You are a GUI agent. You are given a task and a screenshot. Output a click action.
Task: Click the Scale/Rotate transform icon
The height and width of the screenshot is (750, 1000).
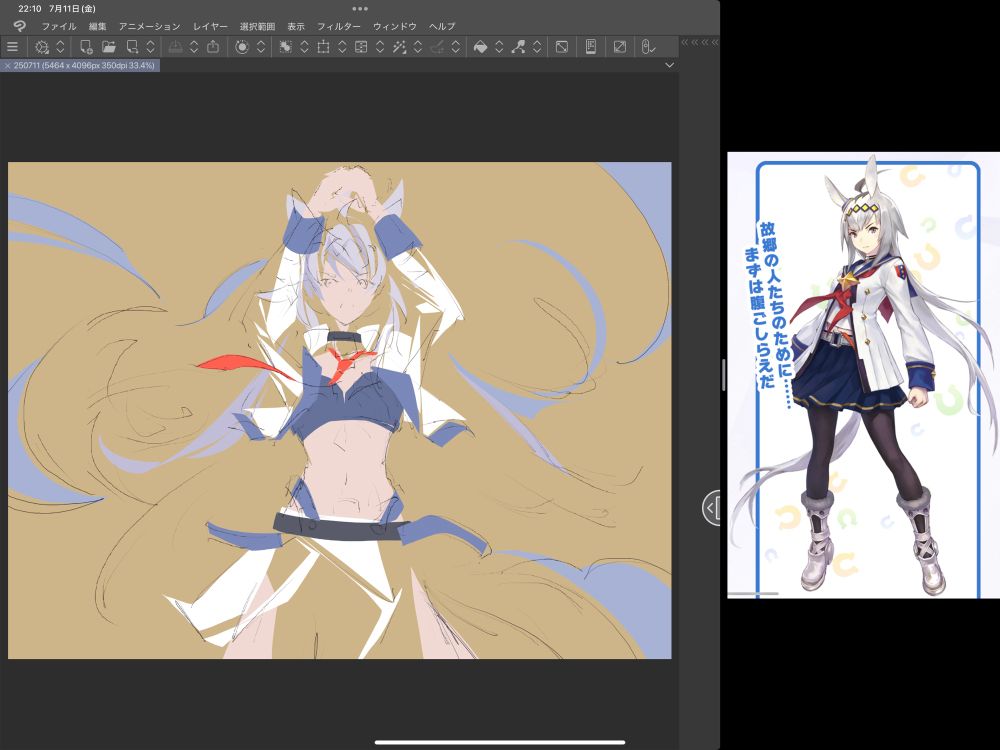[x=323, y=47]
